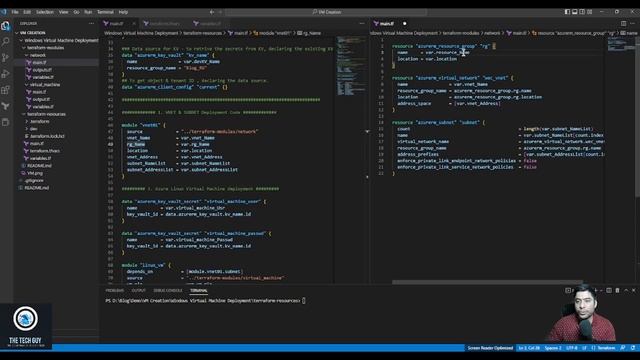
Task: Click the feedback icon in status bar
Action: pos(623,348)
